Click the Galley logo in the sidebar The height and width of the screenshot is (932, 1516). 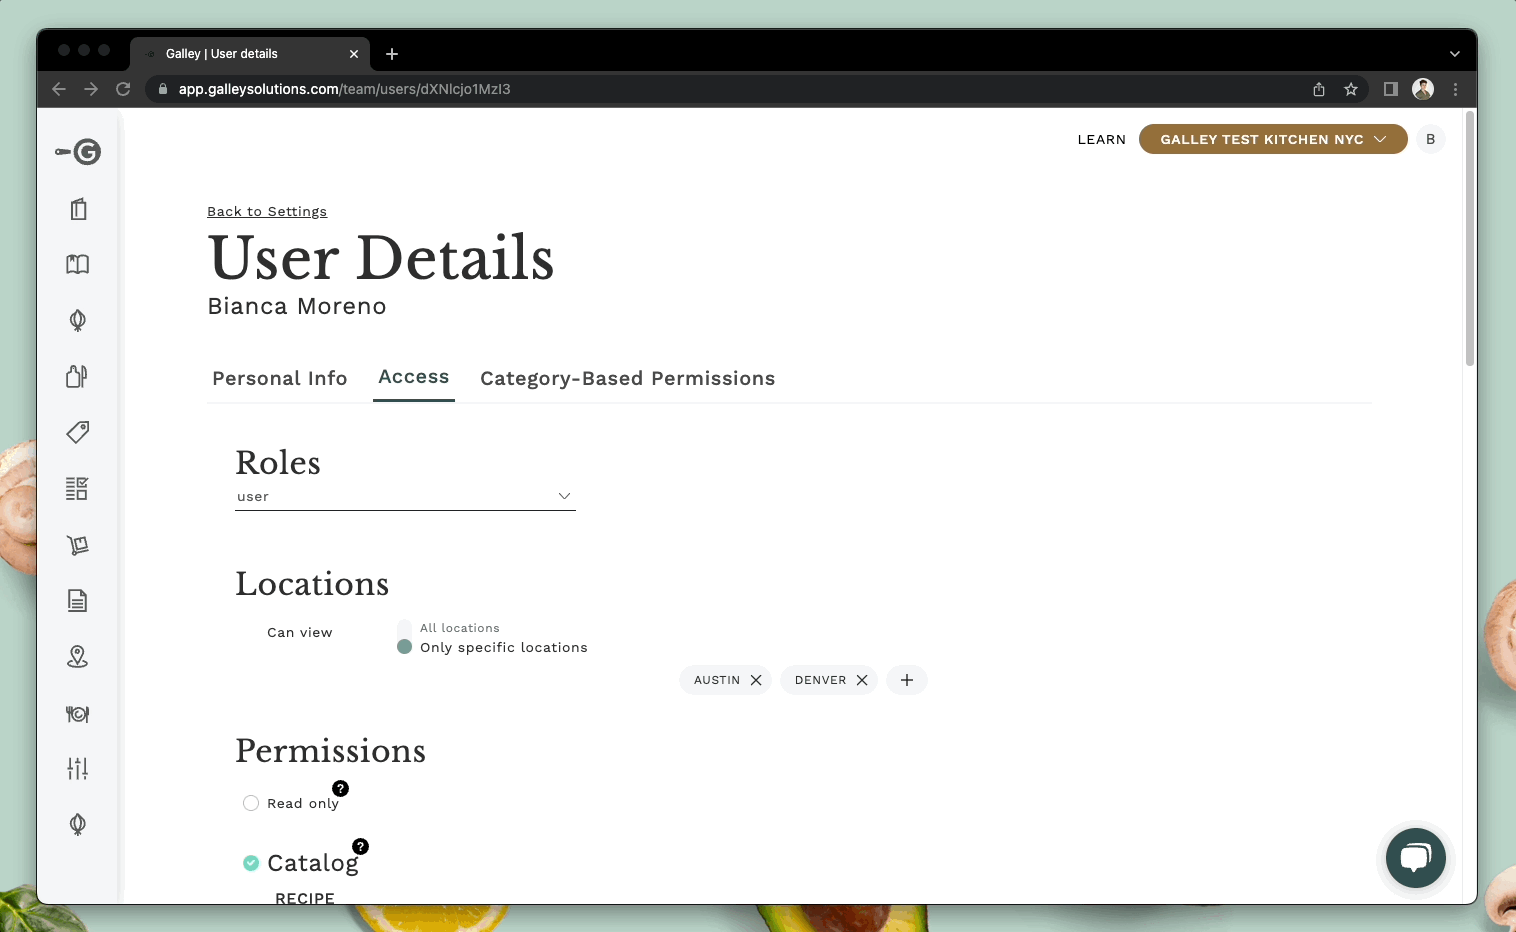click(x=79, y=152)
